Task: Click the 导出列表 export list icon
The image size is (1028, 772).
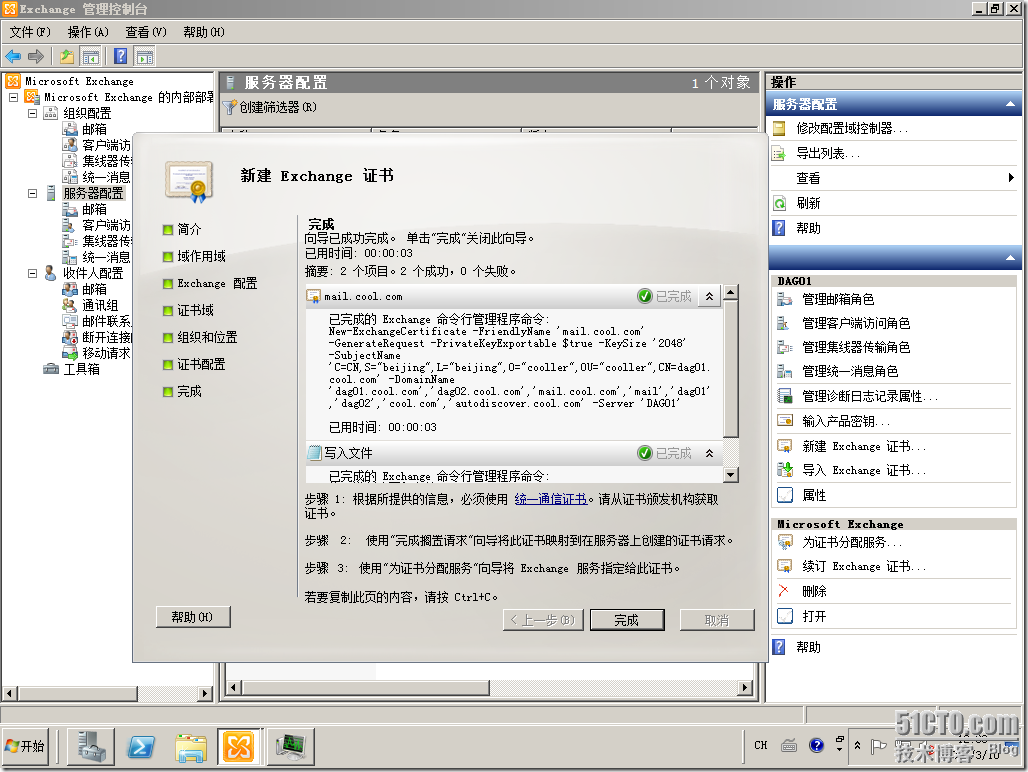Action: 780,153
